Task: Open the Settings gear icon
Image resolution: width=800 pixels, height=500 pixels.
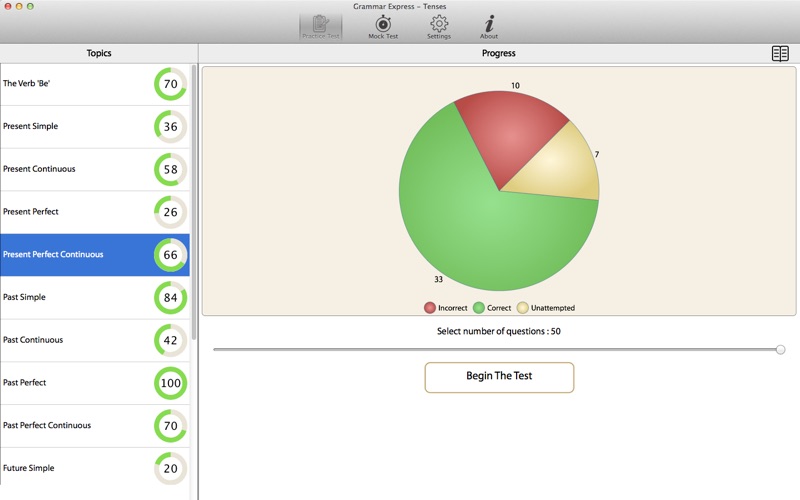Action: point(439,25)
